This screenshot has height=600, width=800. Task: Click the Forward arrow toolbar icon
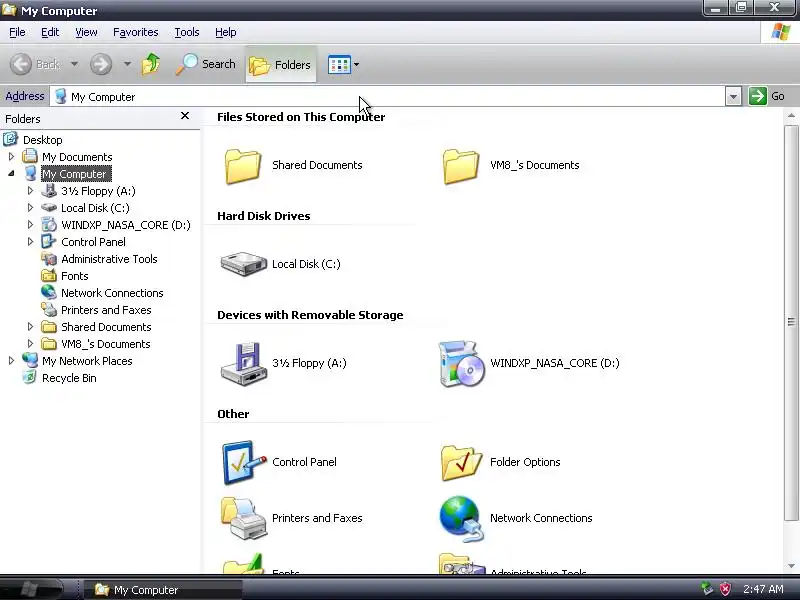[101, 64]
